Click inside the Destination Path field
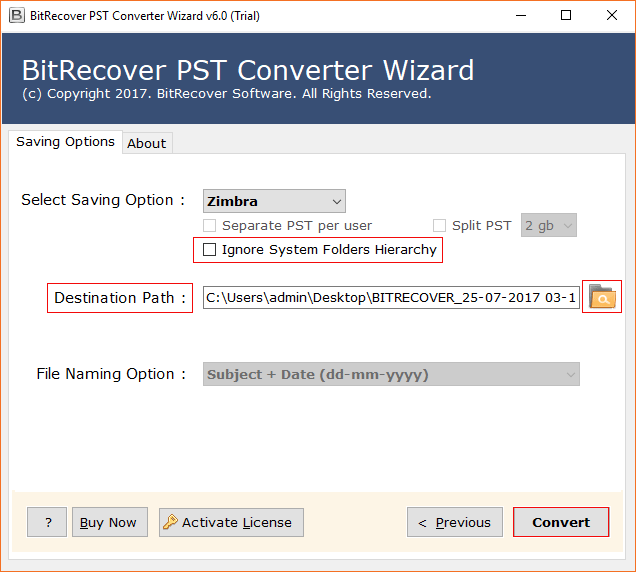The width and height of the screenshot is (636, 572). click(x=390, y=298)
